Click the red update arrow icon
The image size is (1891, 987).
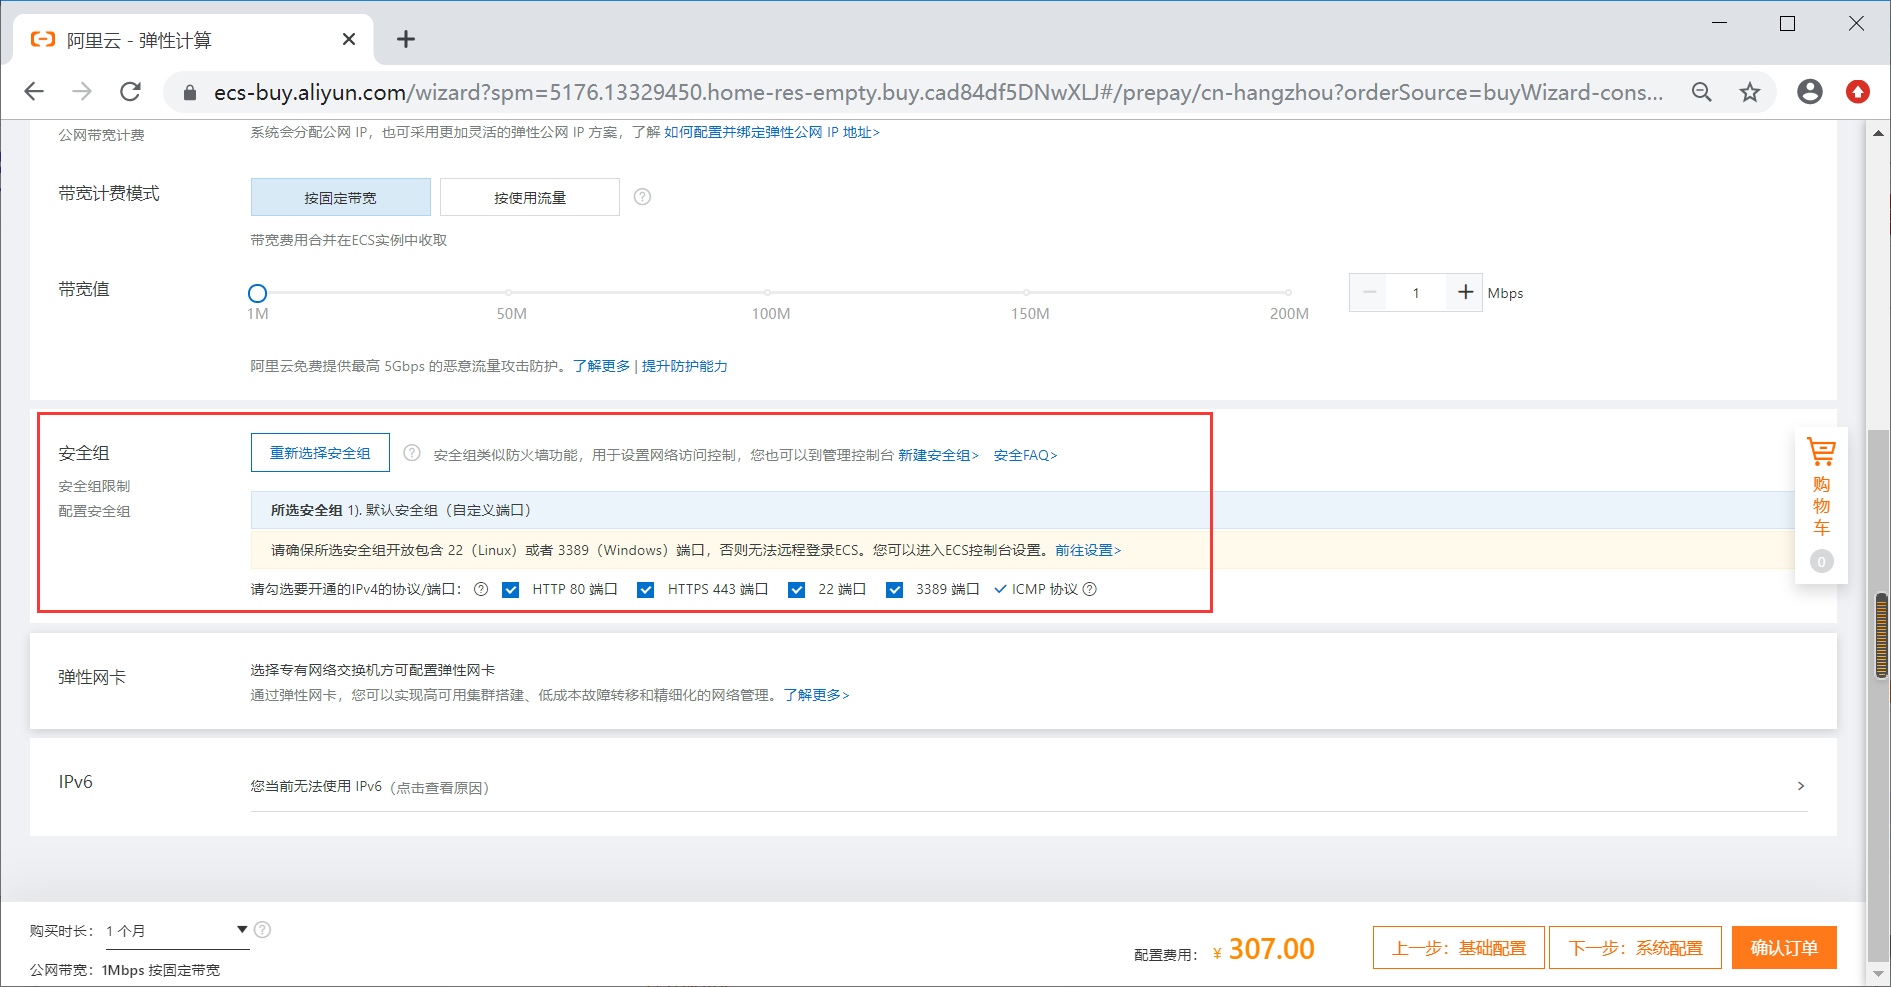coord(1857,92)
